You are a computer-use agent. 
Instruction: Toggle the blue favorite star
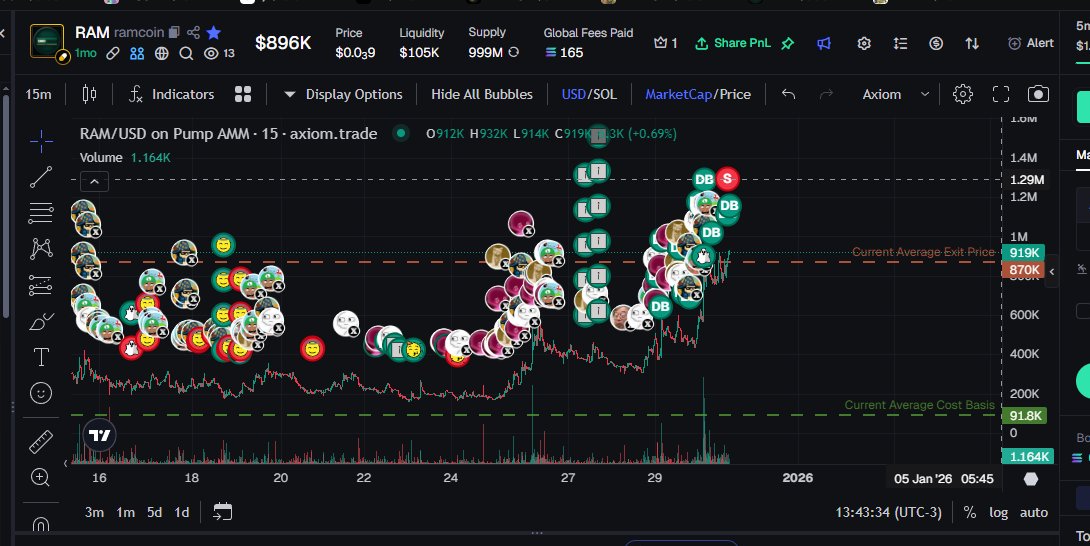tap(214, 32)
